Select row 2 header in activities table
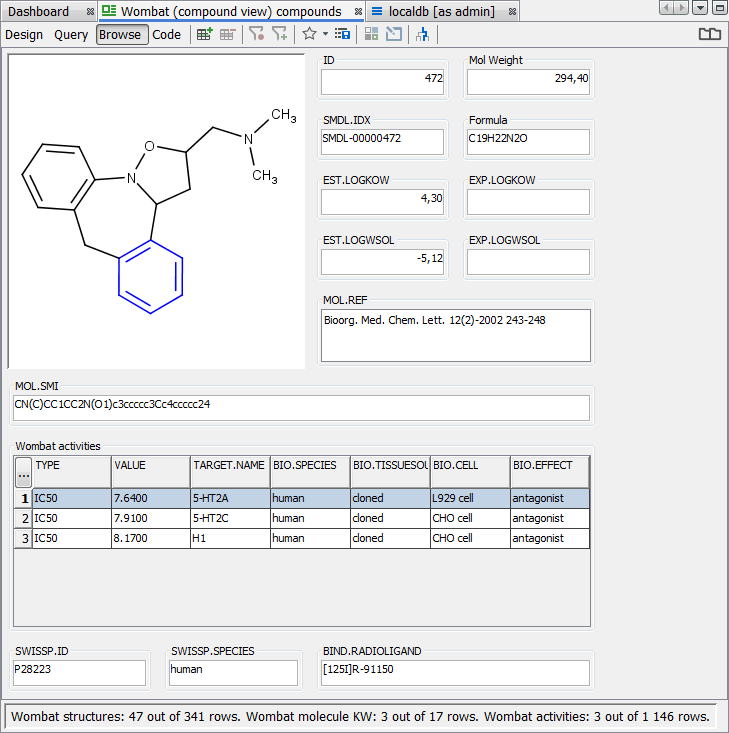This screenshot has height=733, width=729. tap(23, 518)
